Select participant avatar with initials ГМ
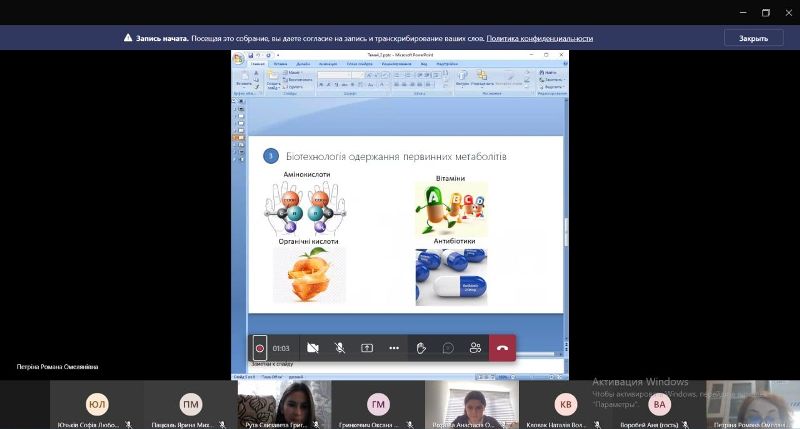Screen dimensions: 800x429 point(378,404)
